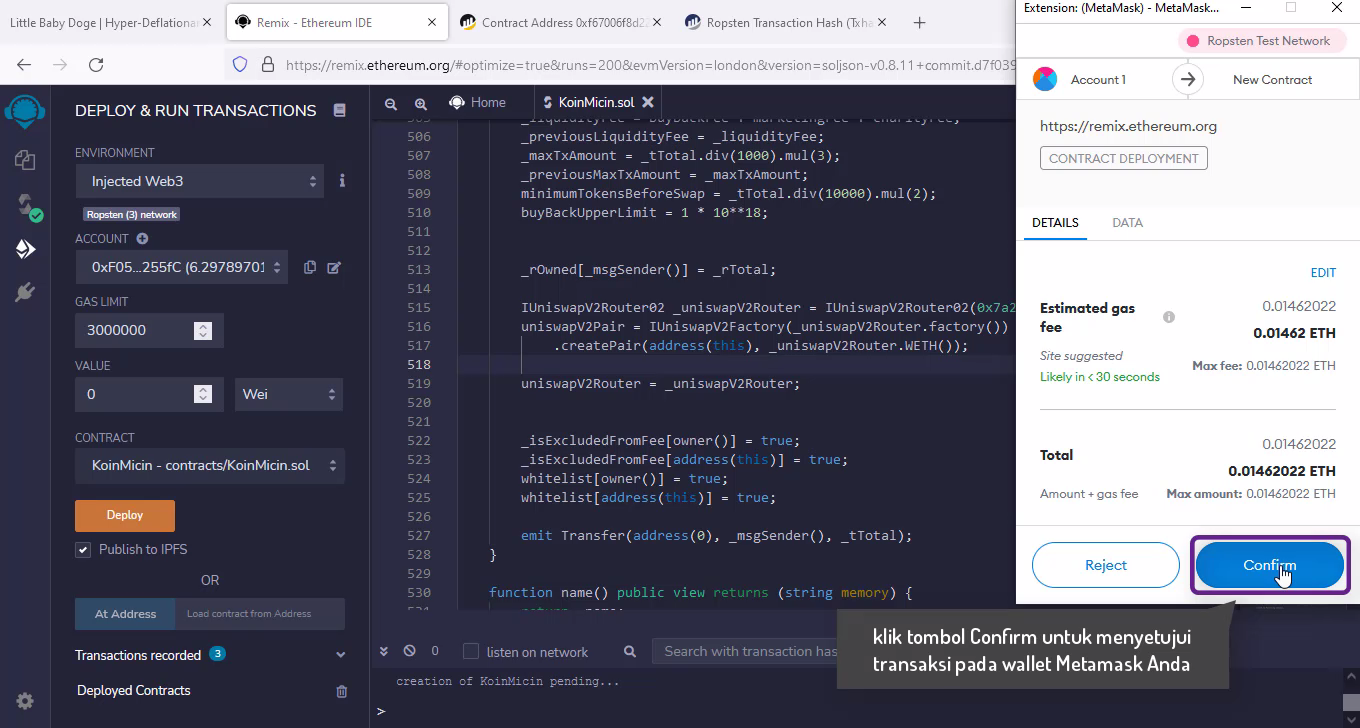The height and width of the screenshot is (728, 1360).
Task: Expand the Transactions recorded section
Action: (x=340, y=655)
